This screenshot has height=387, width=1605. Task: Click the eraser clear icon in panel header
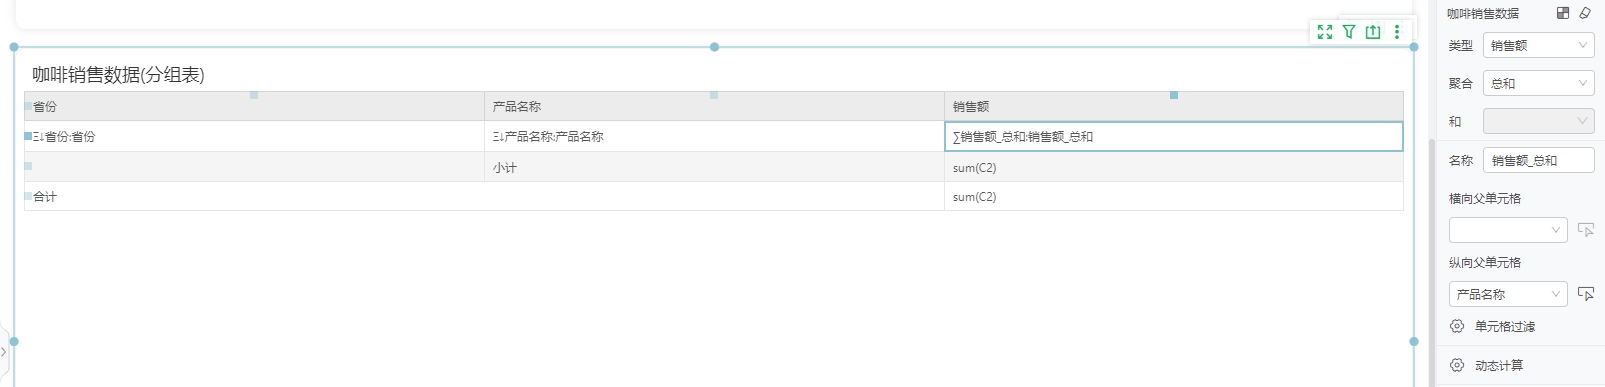[1585, 13]
